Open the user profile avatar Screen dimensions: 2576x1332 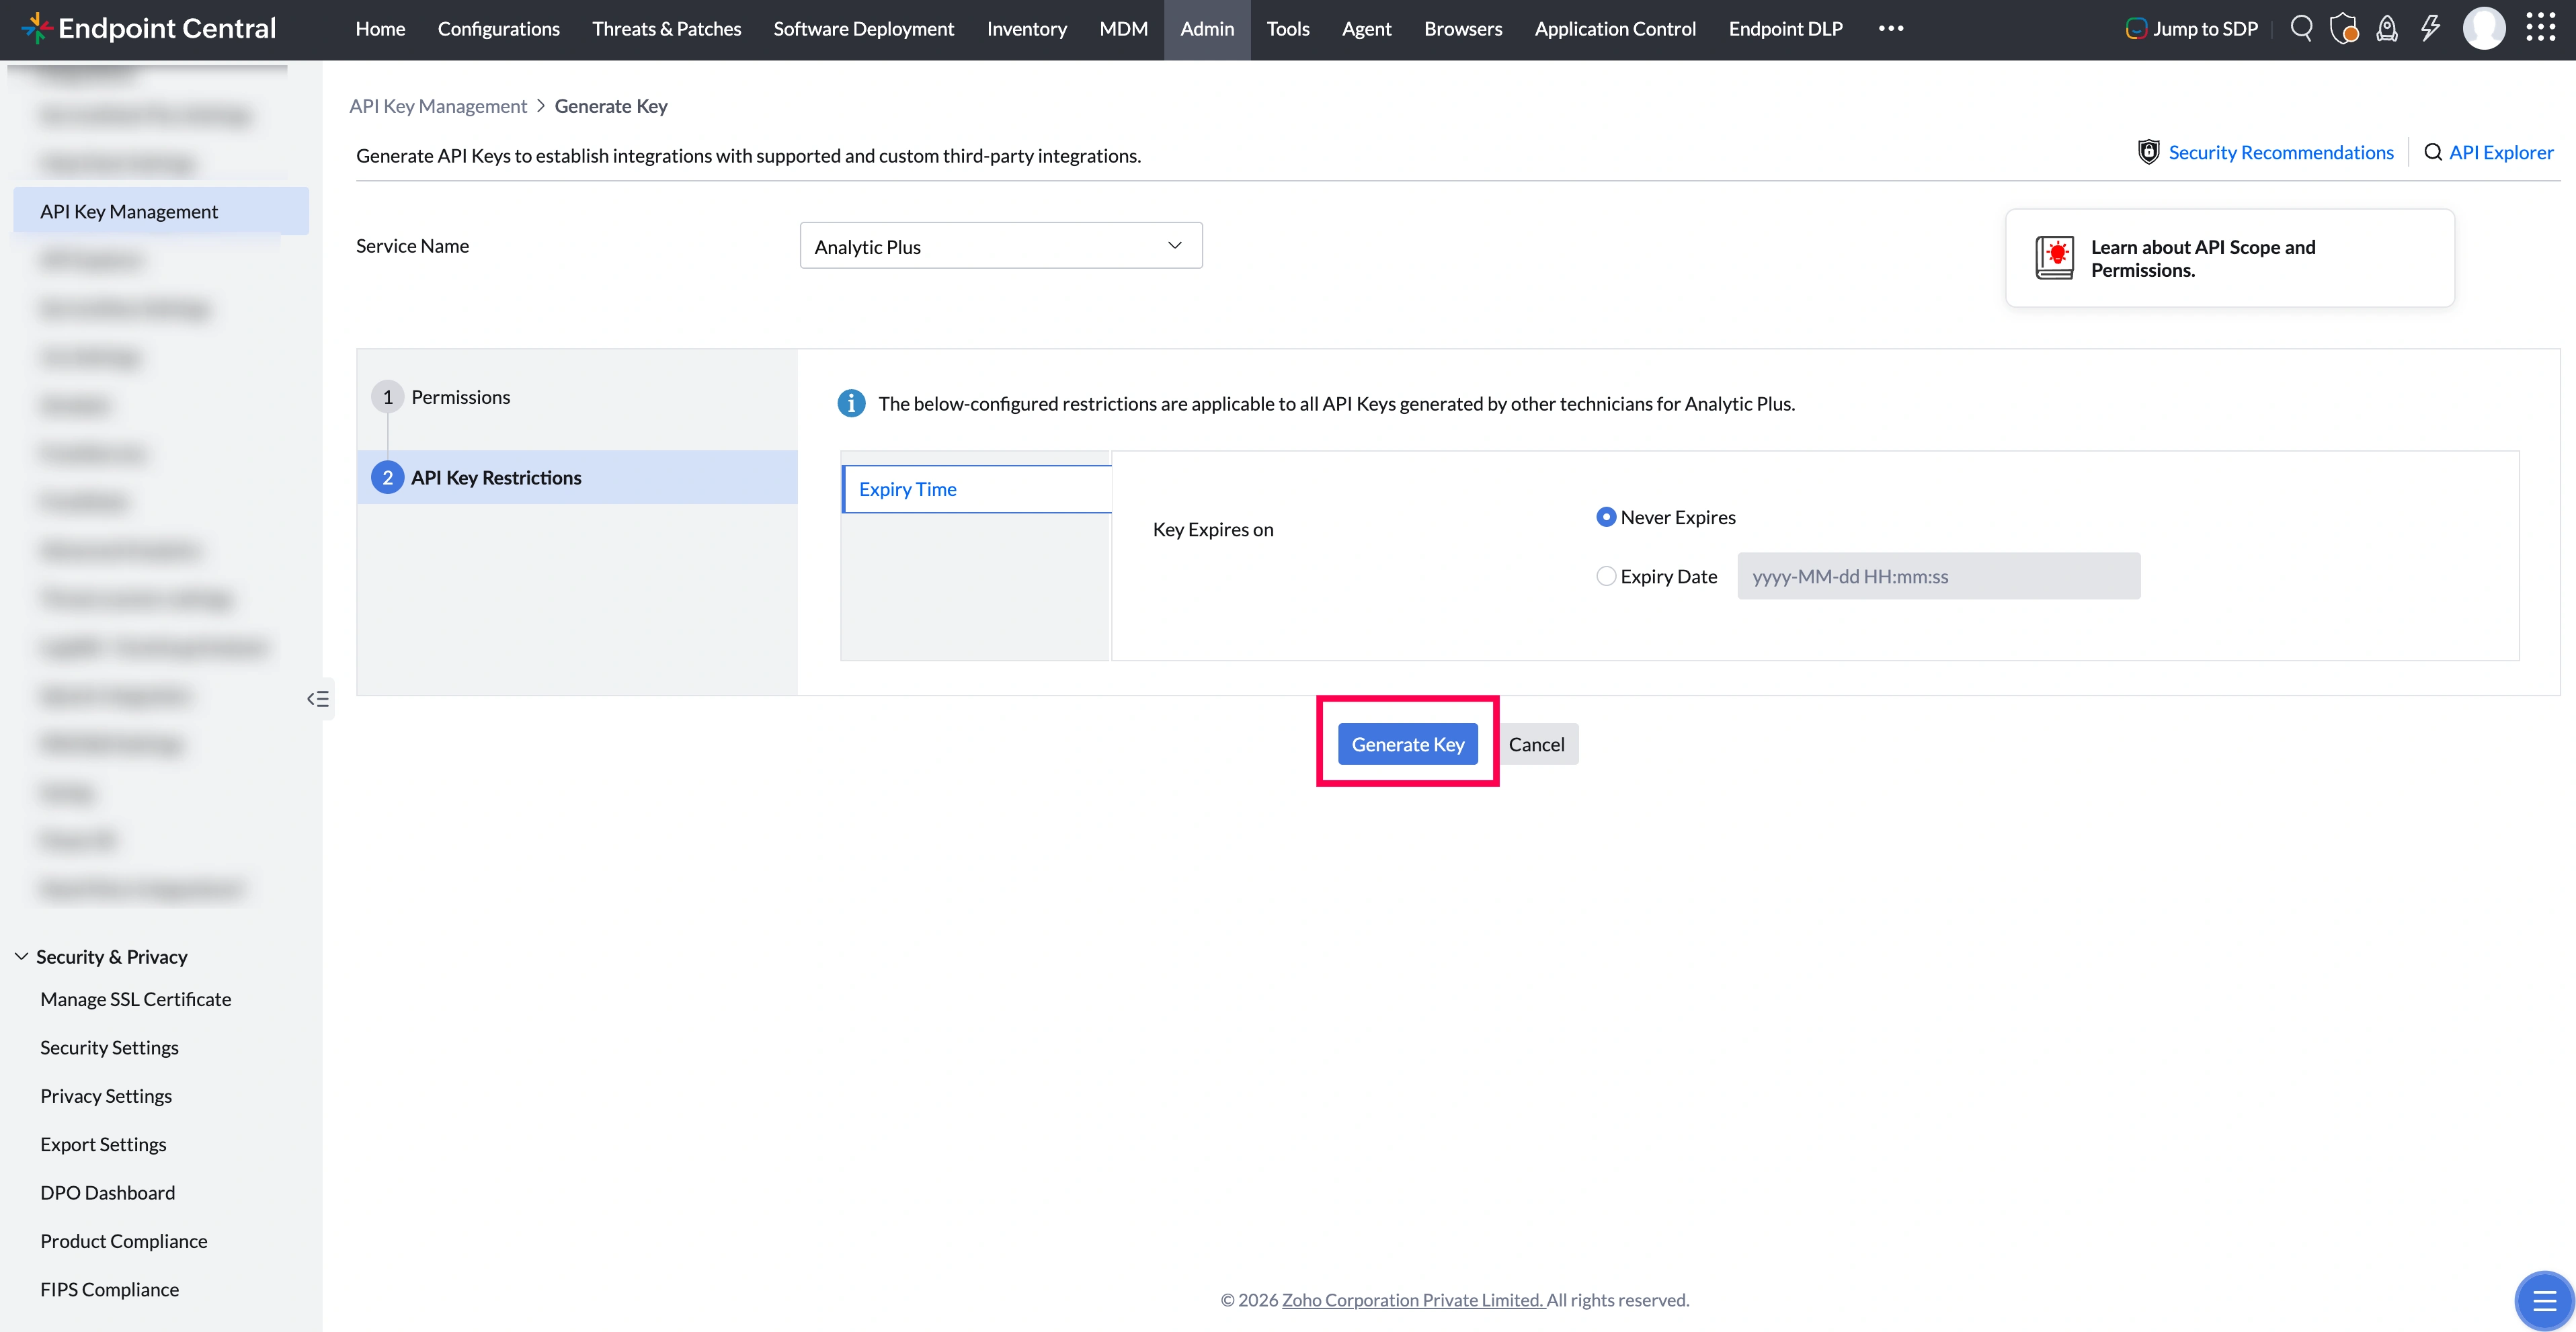(x=2484, y=28)
